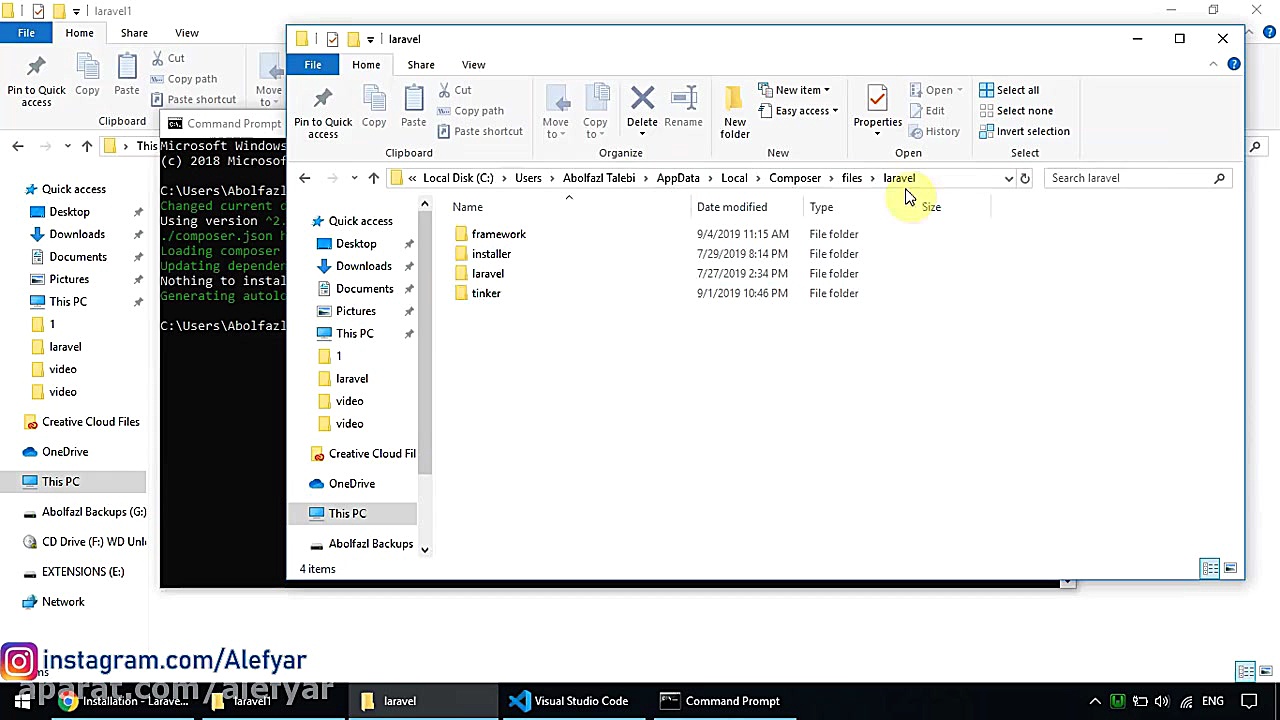Open the Windows Start menu

[22, 701]
